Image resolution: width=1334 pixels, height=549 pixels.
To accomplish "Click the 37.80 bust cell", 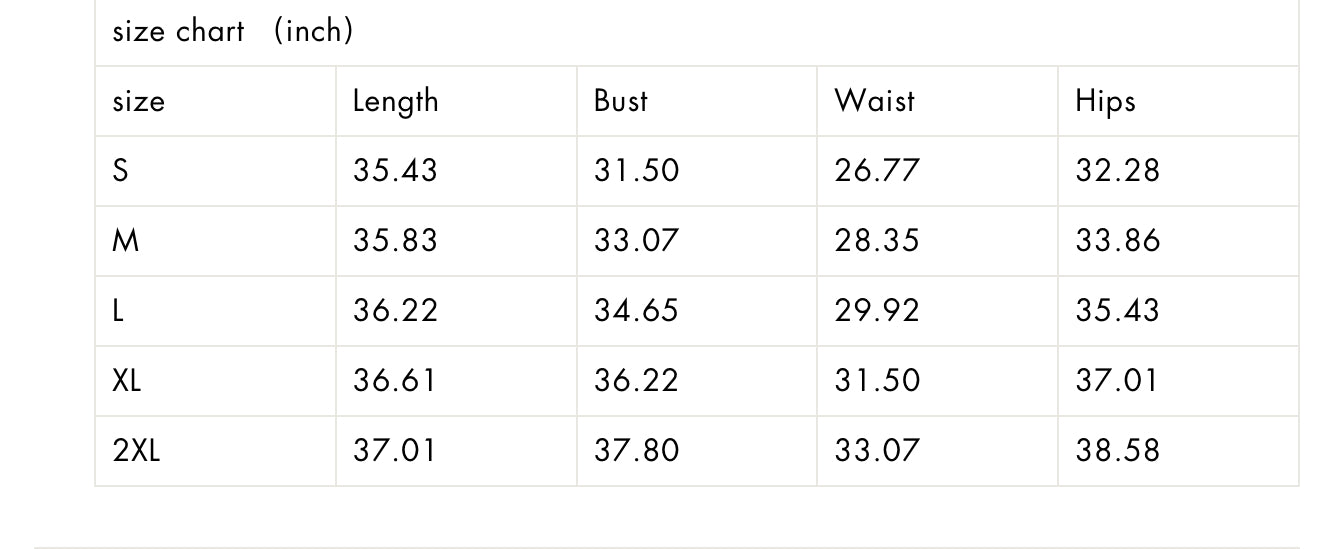I will tap(697, 451).
